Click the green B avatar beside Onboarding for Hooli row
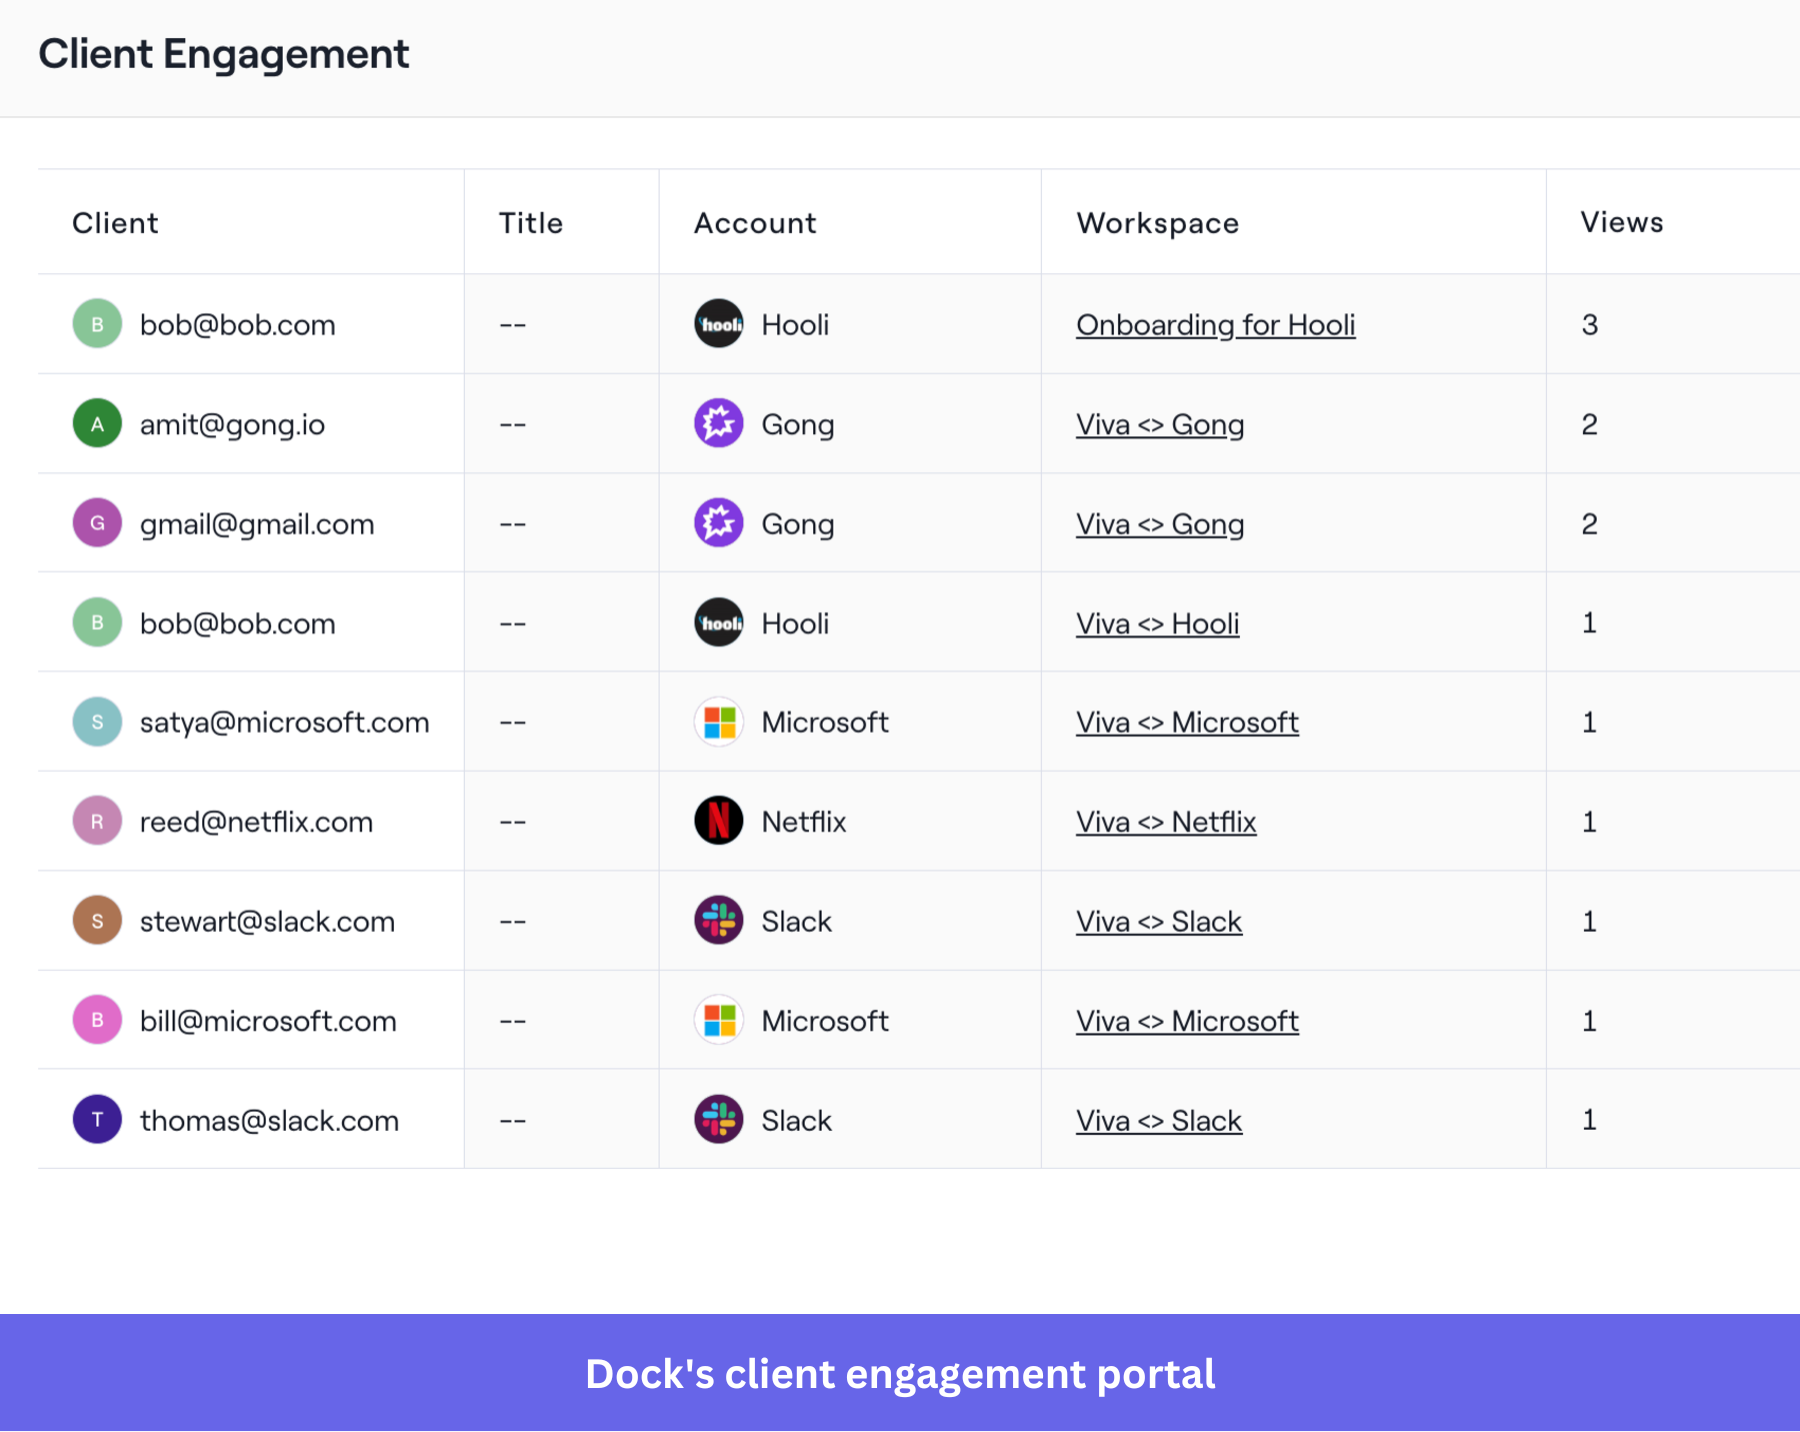This screenshot has height=1432, width=1800. [97, 324]
